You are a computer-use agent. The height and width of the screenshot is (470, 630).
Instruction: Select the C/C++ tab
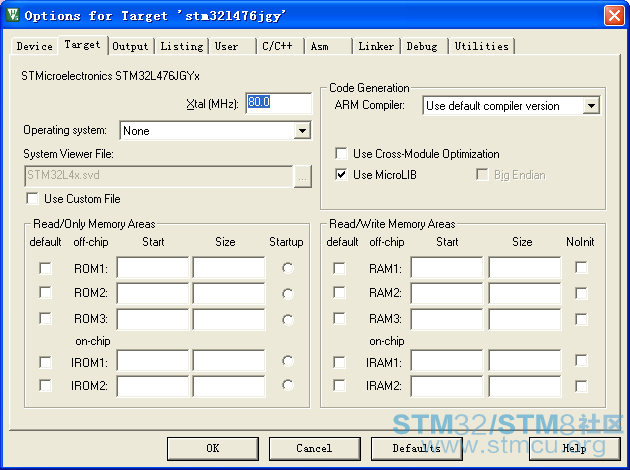(278, 46)
